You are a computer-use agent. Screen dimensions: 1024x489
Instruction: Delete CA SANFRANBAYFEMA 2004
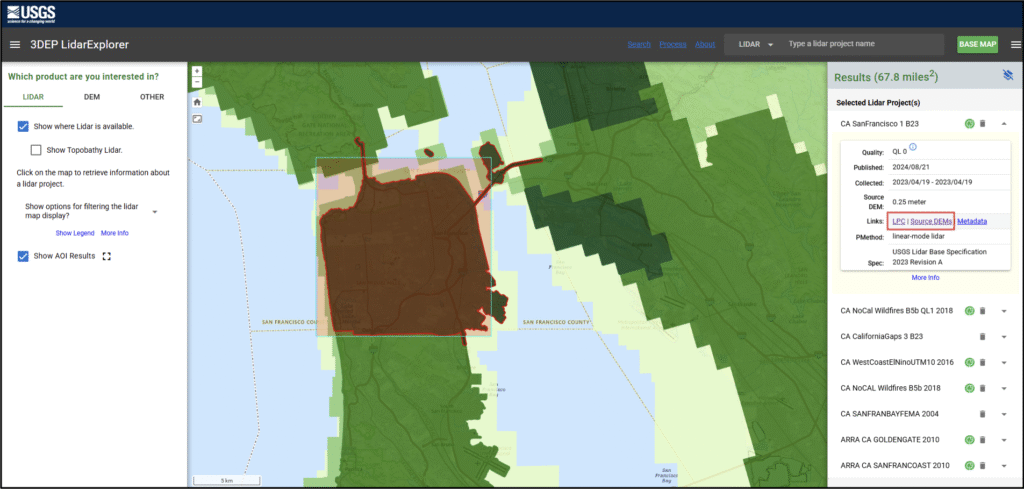(982, 414)
